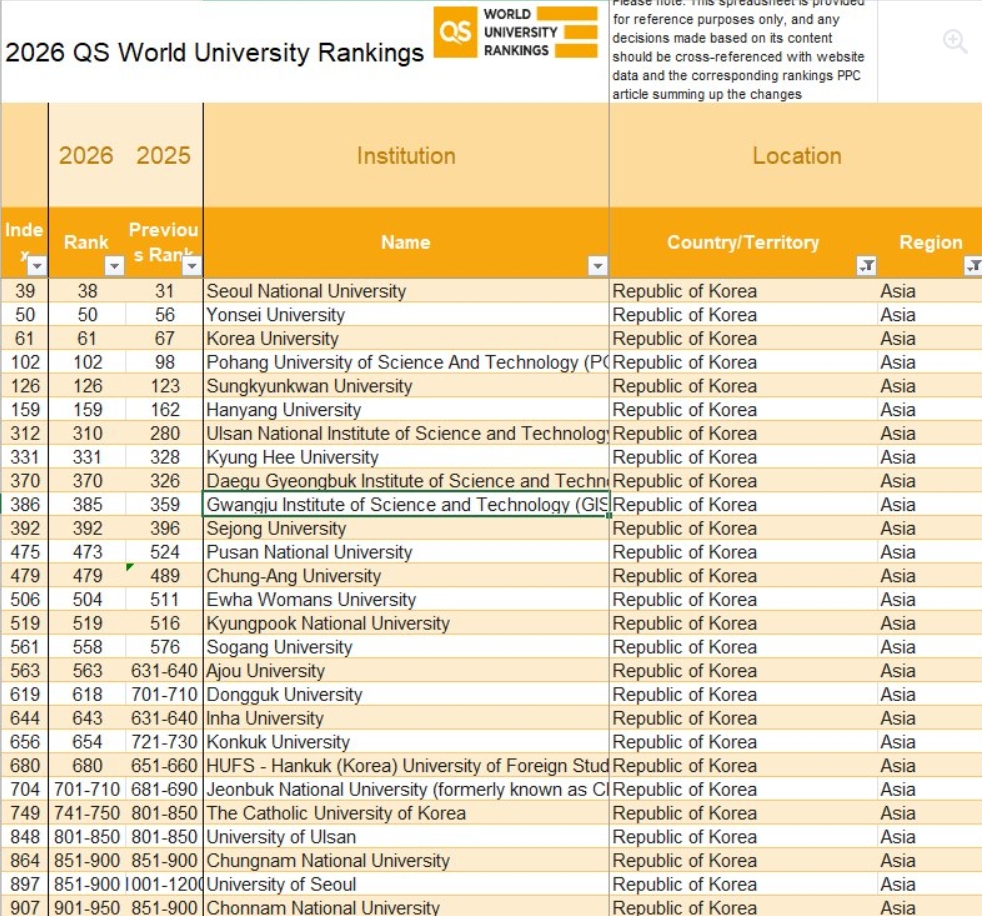Click the Yonsei University cell
982x916 pixels.
point(406,315)
